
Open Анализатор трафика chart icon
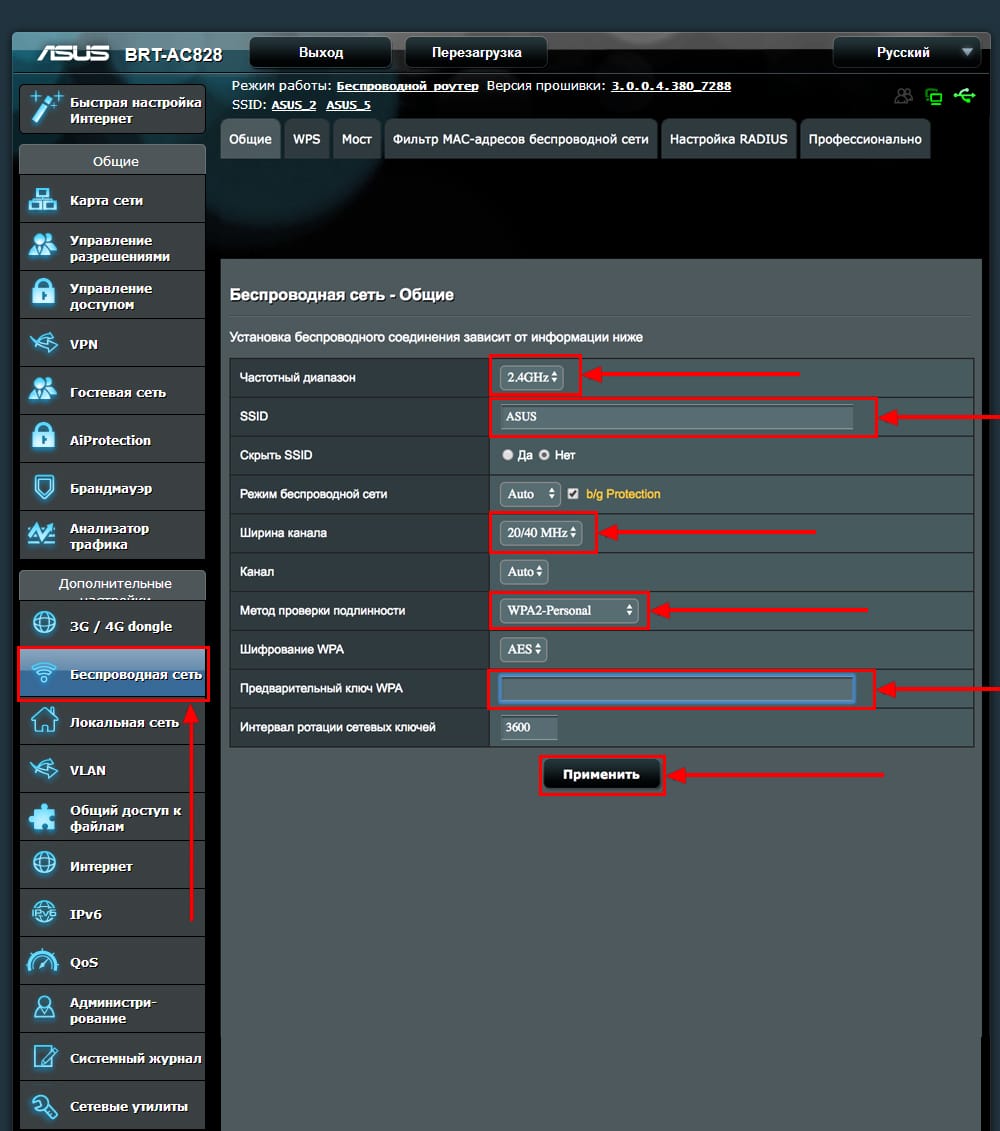pyautogui.click(x=42, y=535)
